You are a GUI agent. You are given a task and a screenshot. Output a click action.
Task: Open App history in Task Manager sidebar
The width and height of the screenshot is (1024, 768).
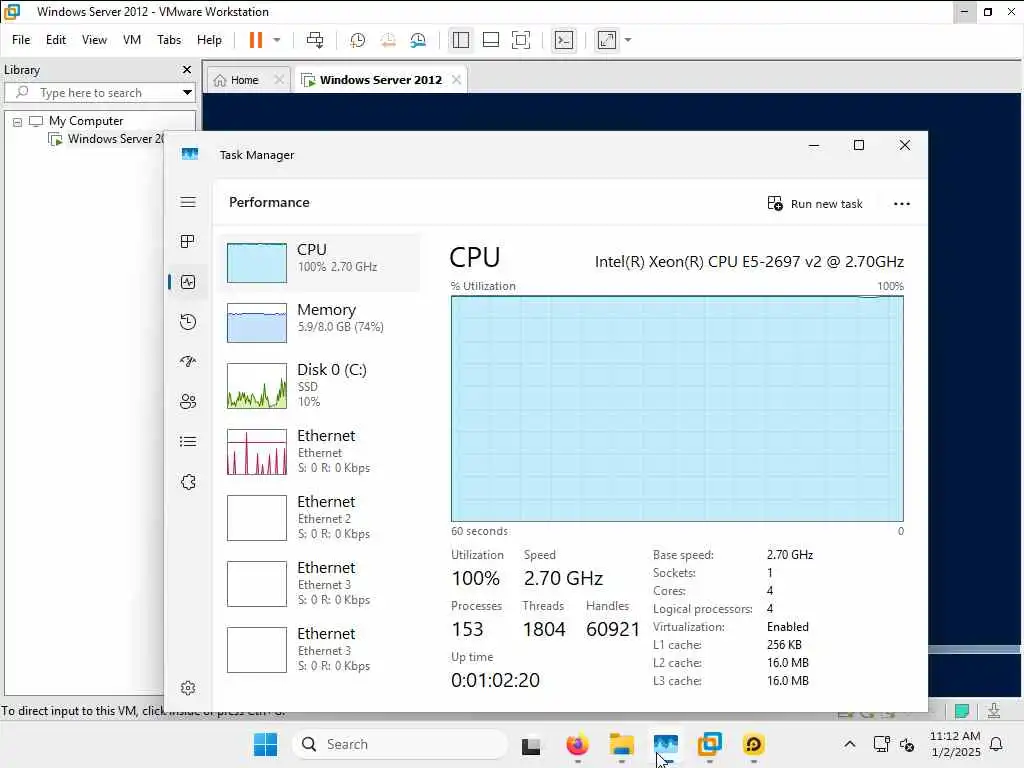click(x=188, y=322)
